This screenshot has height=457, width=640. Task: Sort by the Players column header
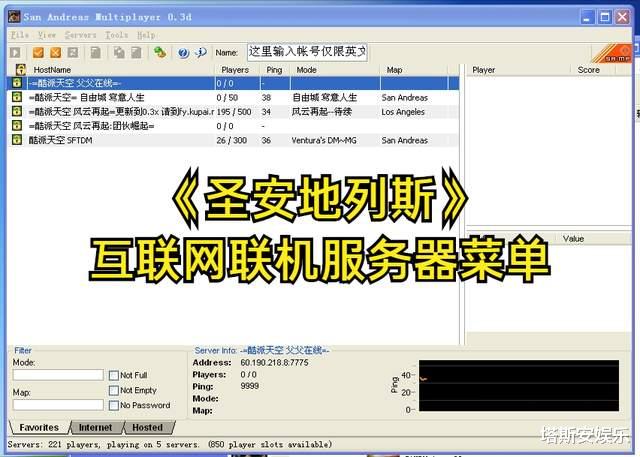click(237, 70)
